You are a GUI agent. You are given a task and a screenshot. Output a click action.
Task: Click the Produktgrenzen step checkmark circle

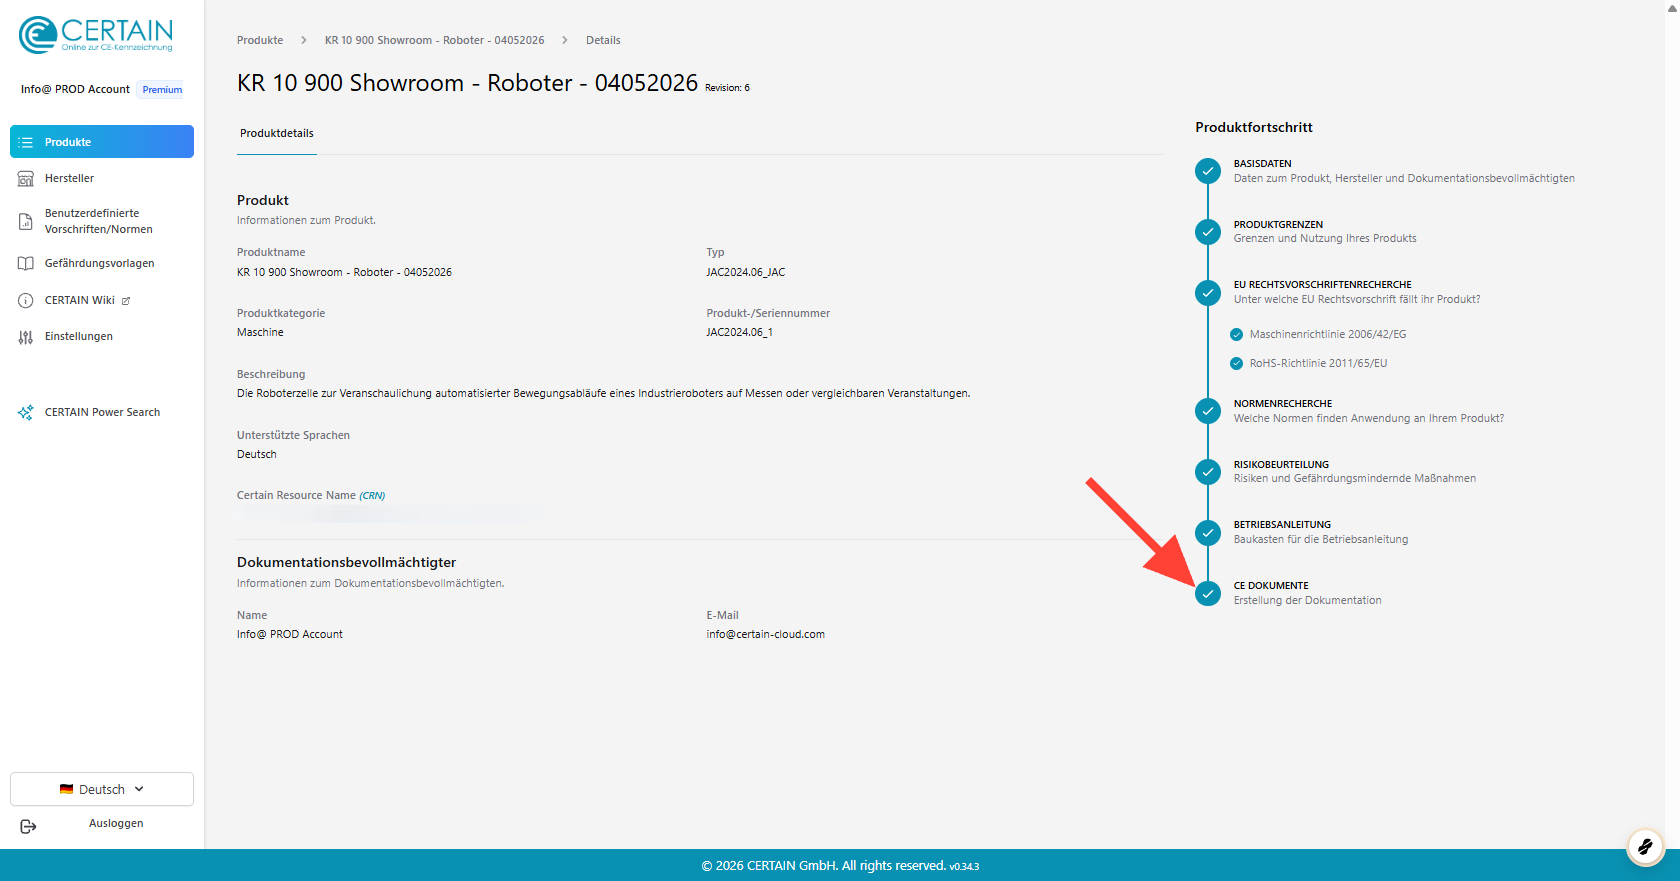[1208, 232]
